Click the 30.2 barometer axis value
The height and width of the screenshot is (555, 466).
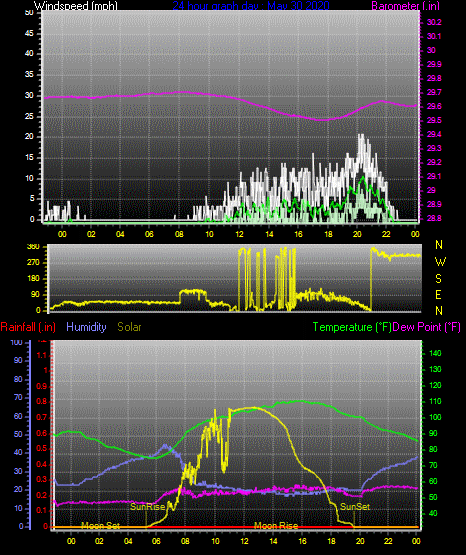pyautogui.click(x=434, y=22)
